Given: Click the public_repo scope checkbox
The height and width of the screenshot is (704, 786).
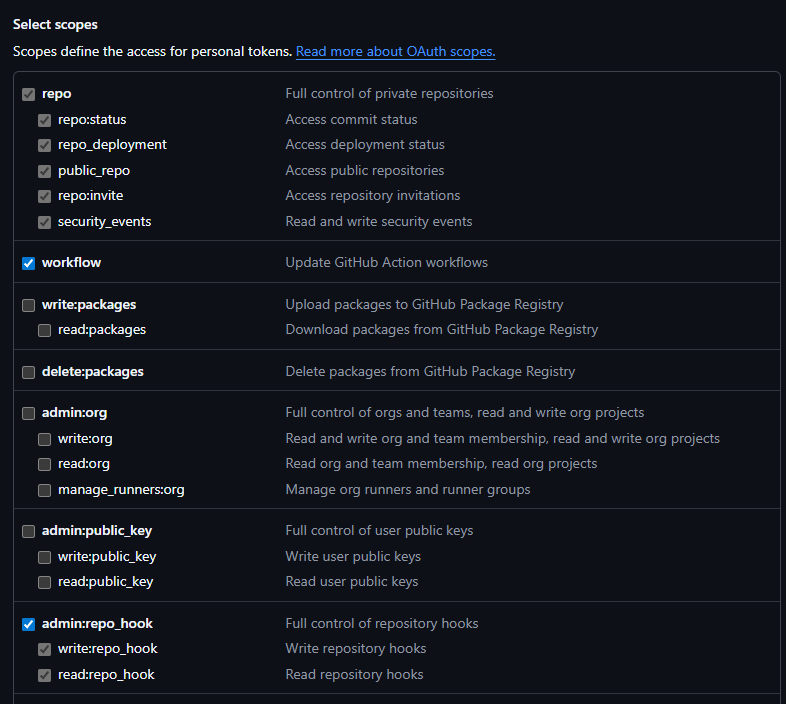Looking at the screenshot, I should point(44,171).
